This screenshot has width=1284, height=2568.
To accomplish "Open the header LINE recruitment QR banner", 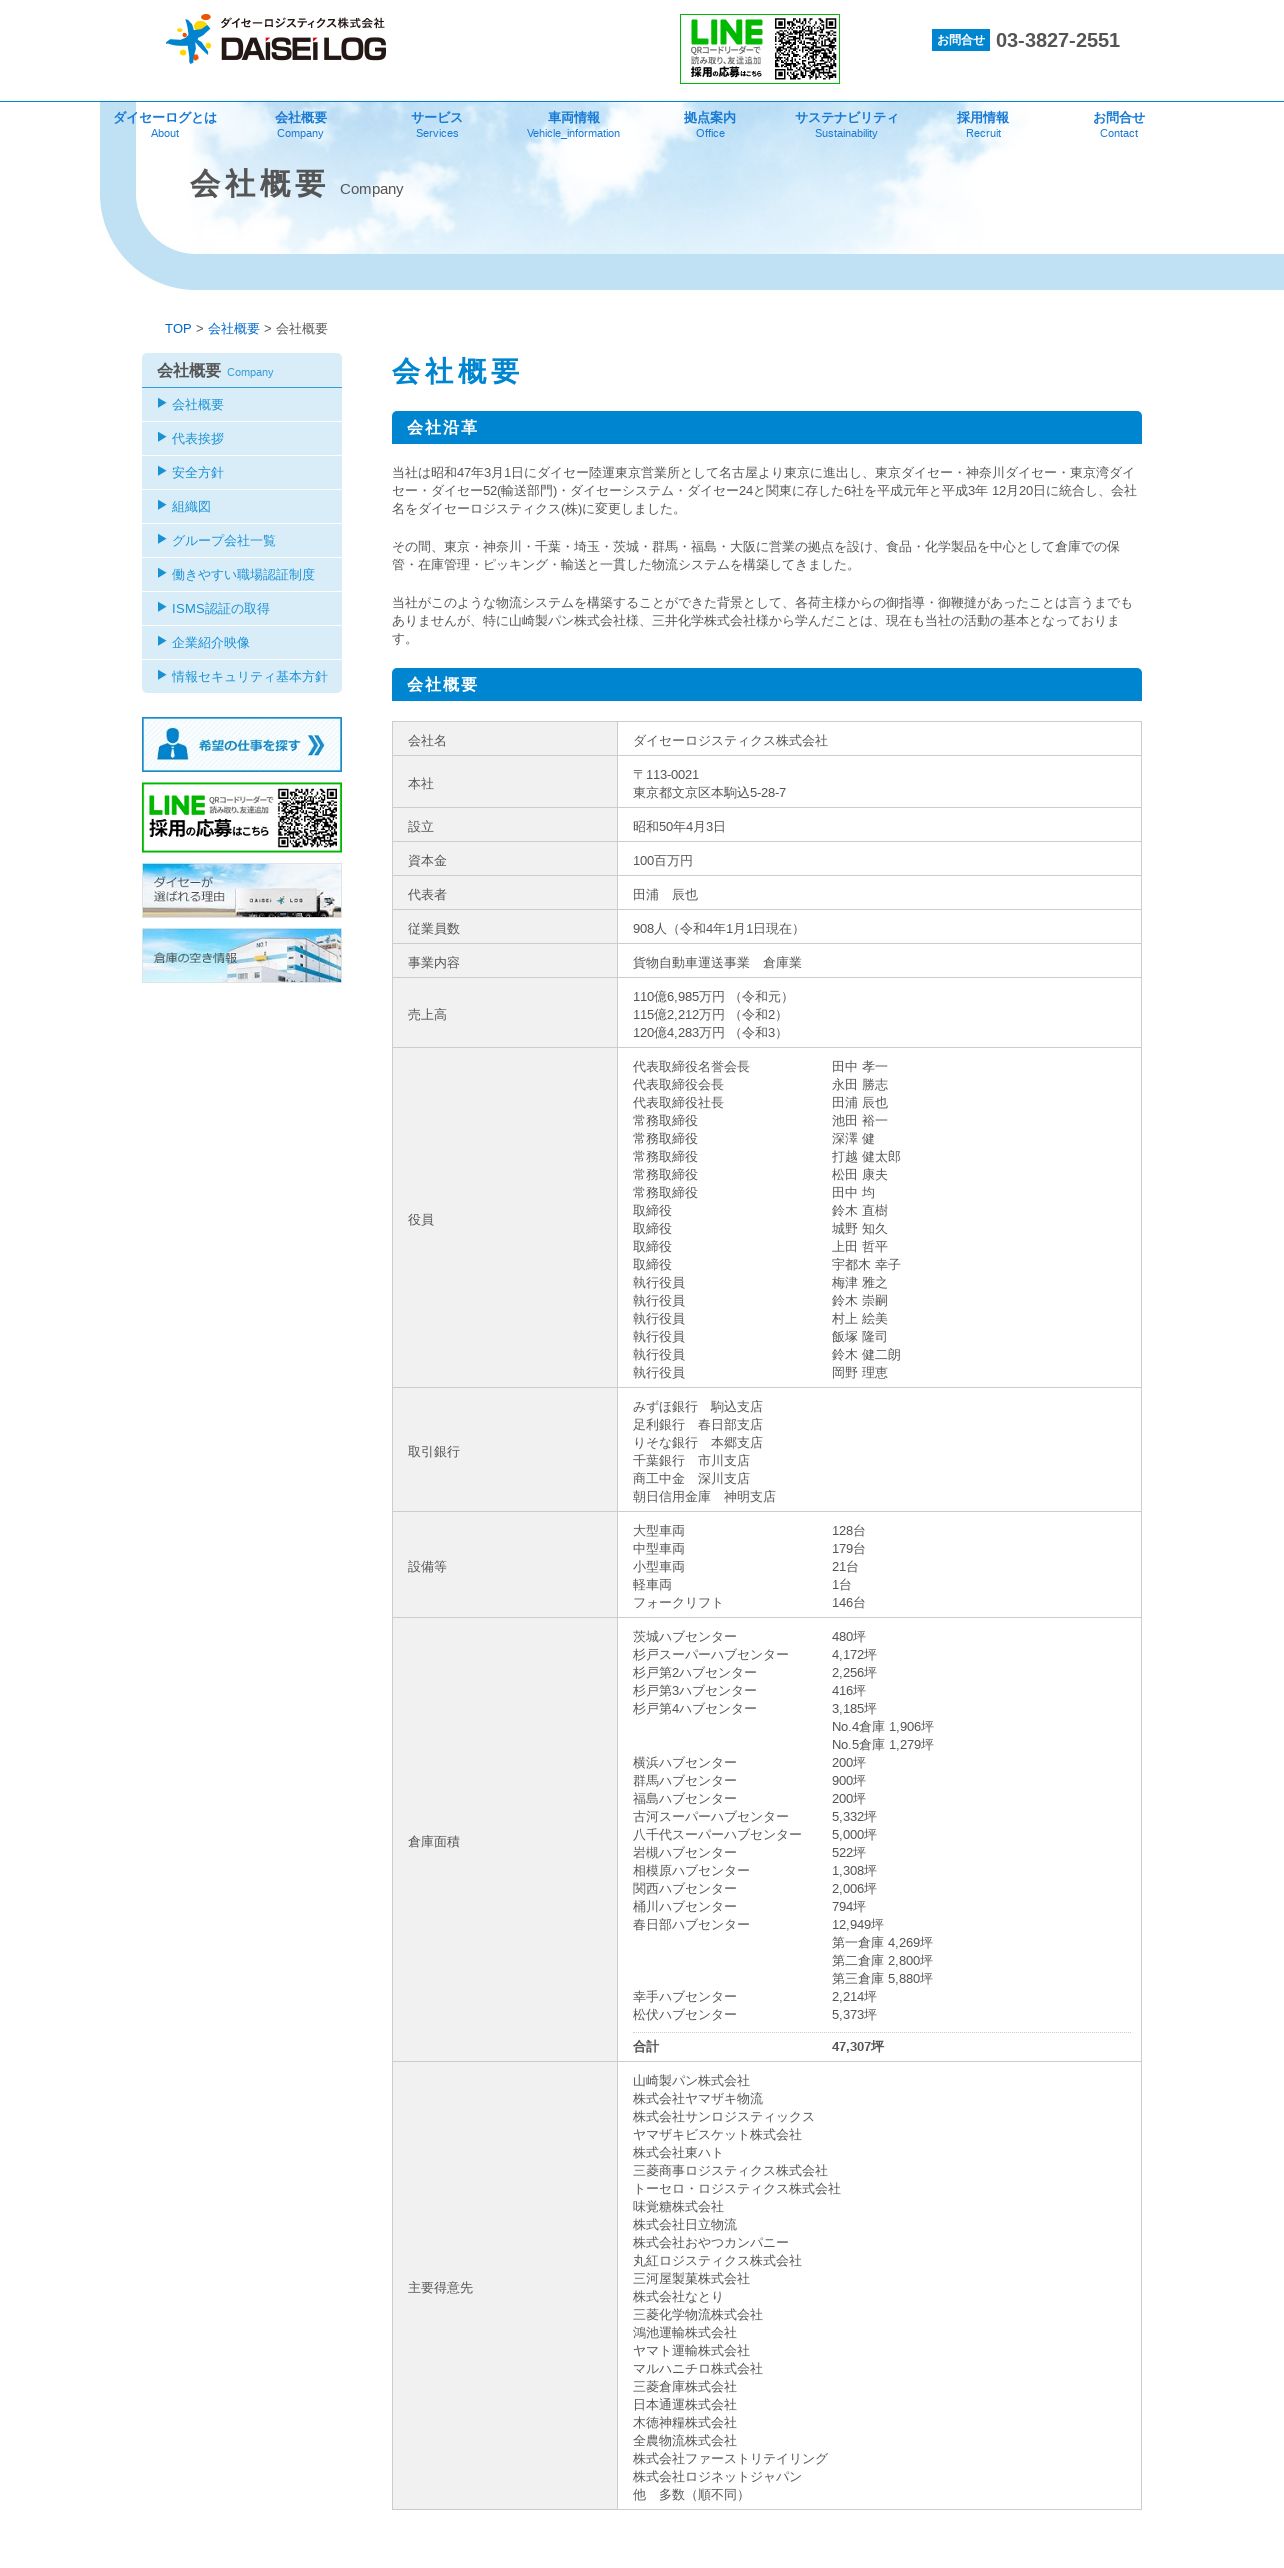I will pyautogui.click(x=759, y=49).
